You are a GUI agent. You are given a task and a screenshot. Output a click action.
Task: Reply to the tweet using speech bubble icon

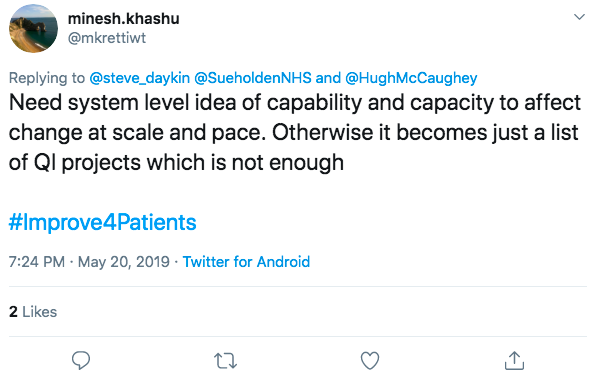tap(81, 360)
